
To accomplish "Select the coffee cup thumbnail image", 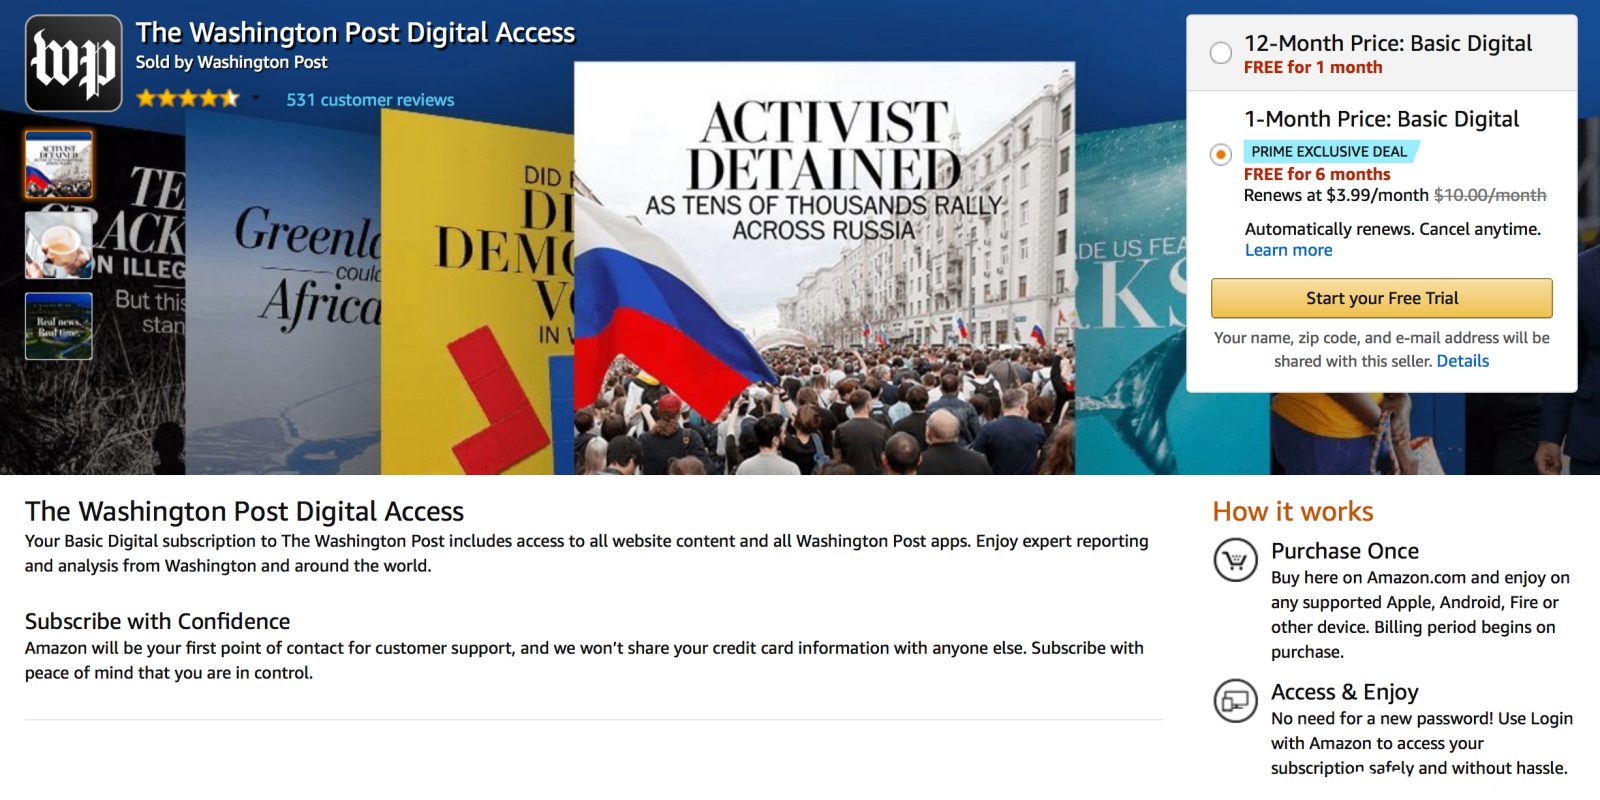I will click(59, 245).
